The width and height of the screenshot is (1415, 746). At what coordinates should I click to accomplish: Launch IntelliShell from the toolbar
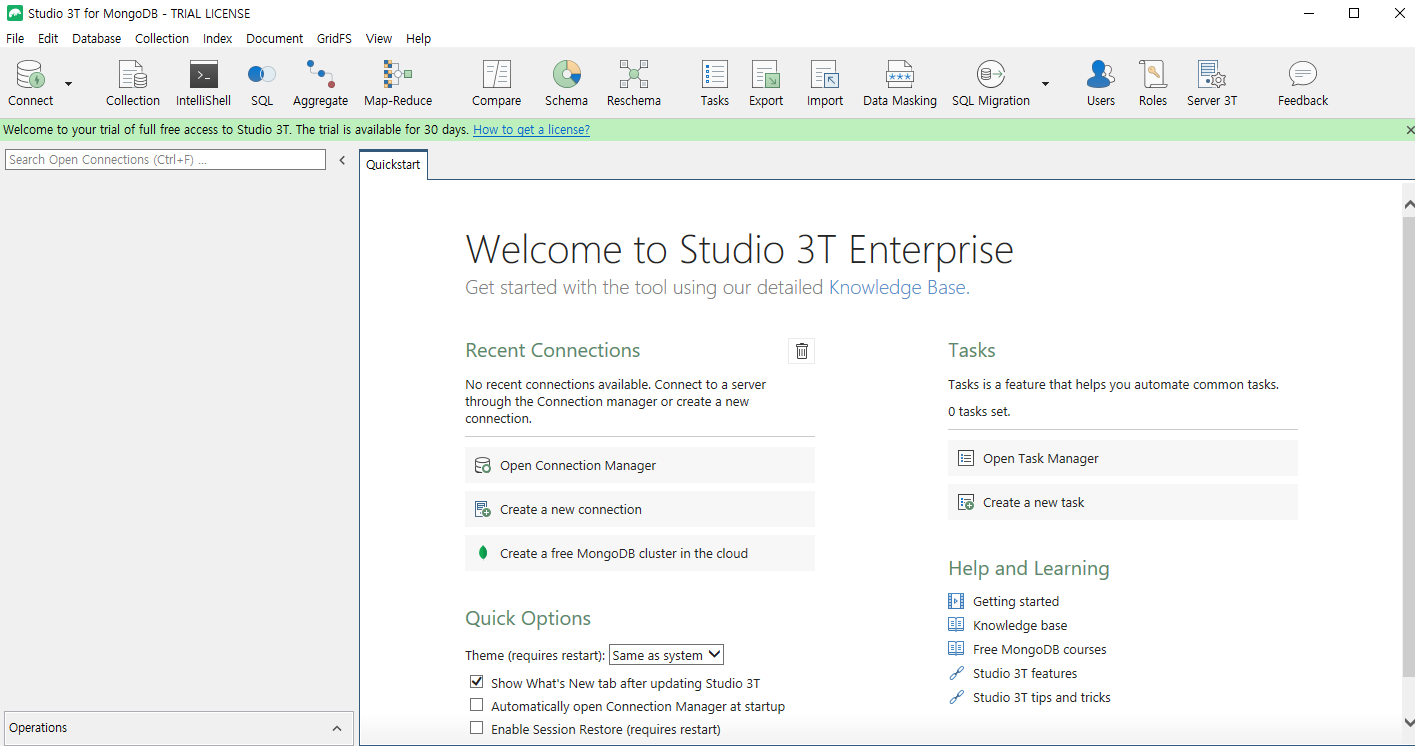203,83
